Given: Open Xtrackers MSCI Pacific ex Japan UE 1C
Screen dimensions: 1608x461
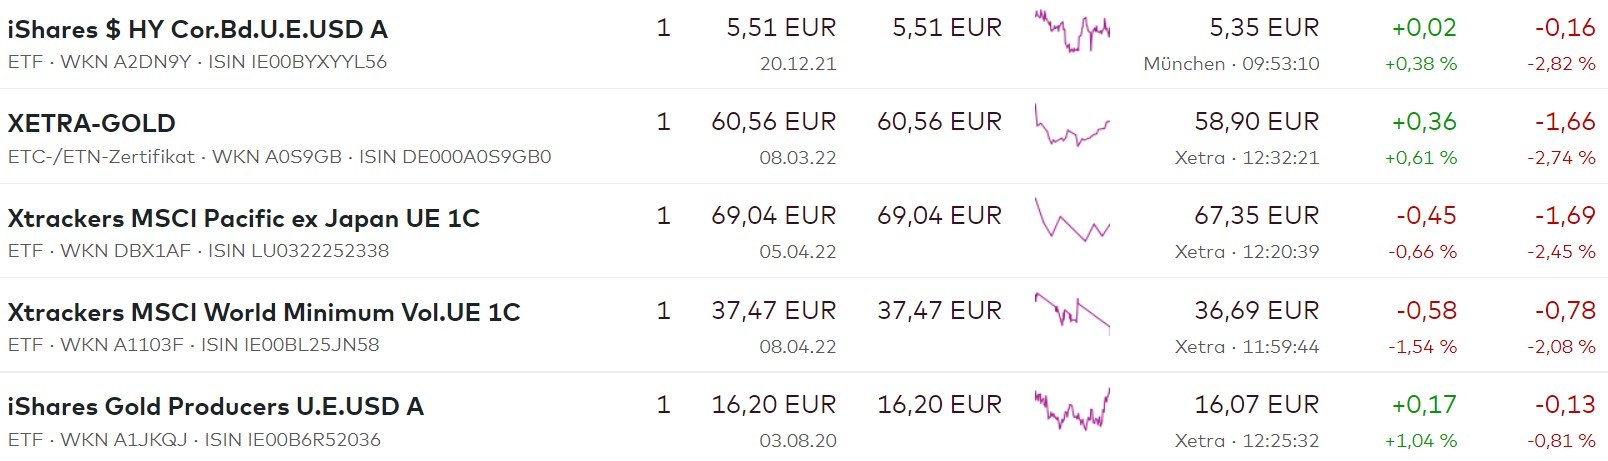Looking at the screenshot, I should point(243,218).
